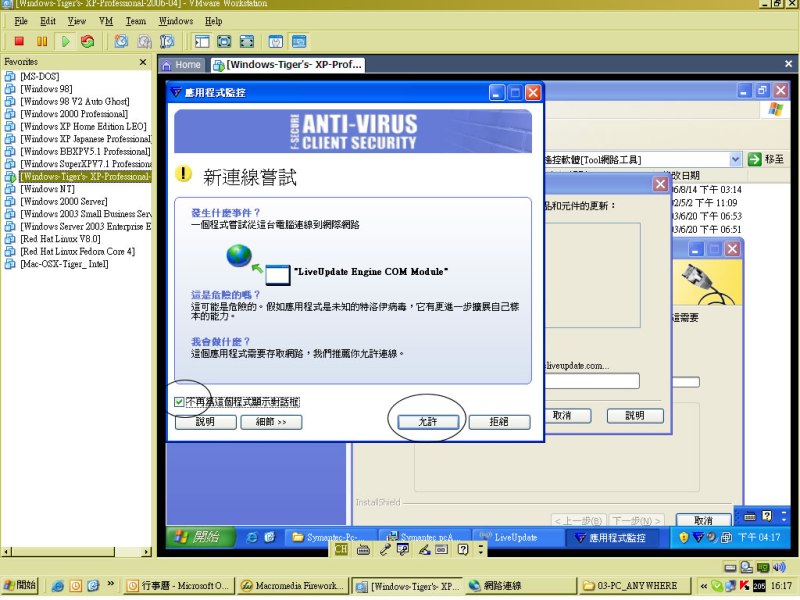Click the Take Snapshot toolbar icon

121,41
